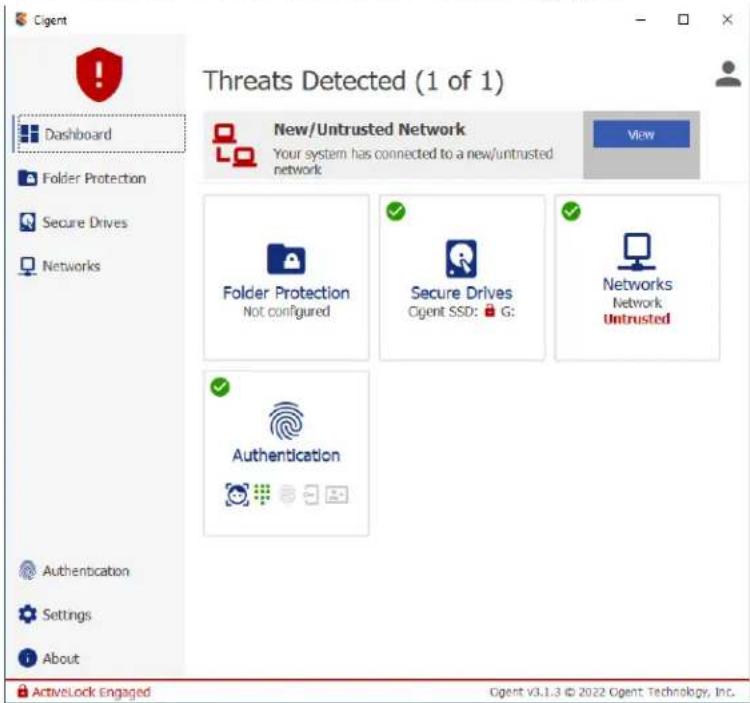
Task: Click green checkmark on Networks card
Action: (x=571, y=211)
